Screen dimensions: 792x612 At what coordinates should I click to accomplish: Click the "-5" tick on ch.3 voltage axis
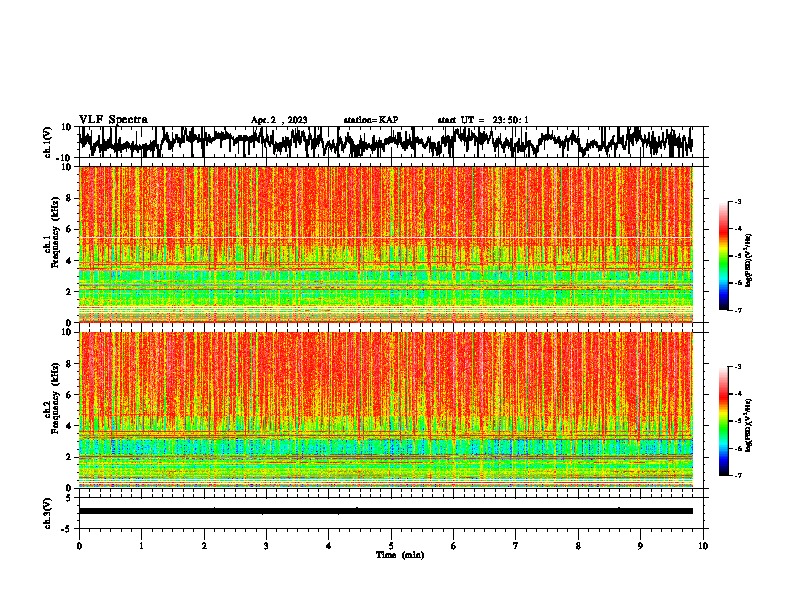tap(68, 529)
